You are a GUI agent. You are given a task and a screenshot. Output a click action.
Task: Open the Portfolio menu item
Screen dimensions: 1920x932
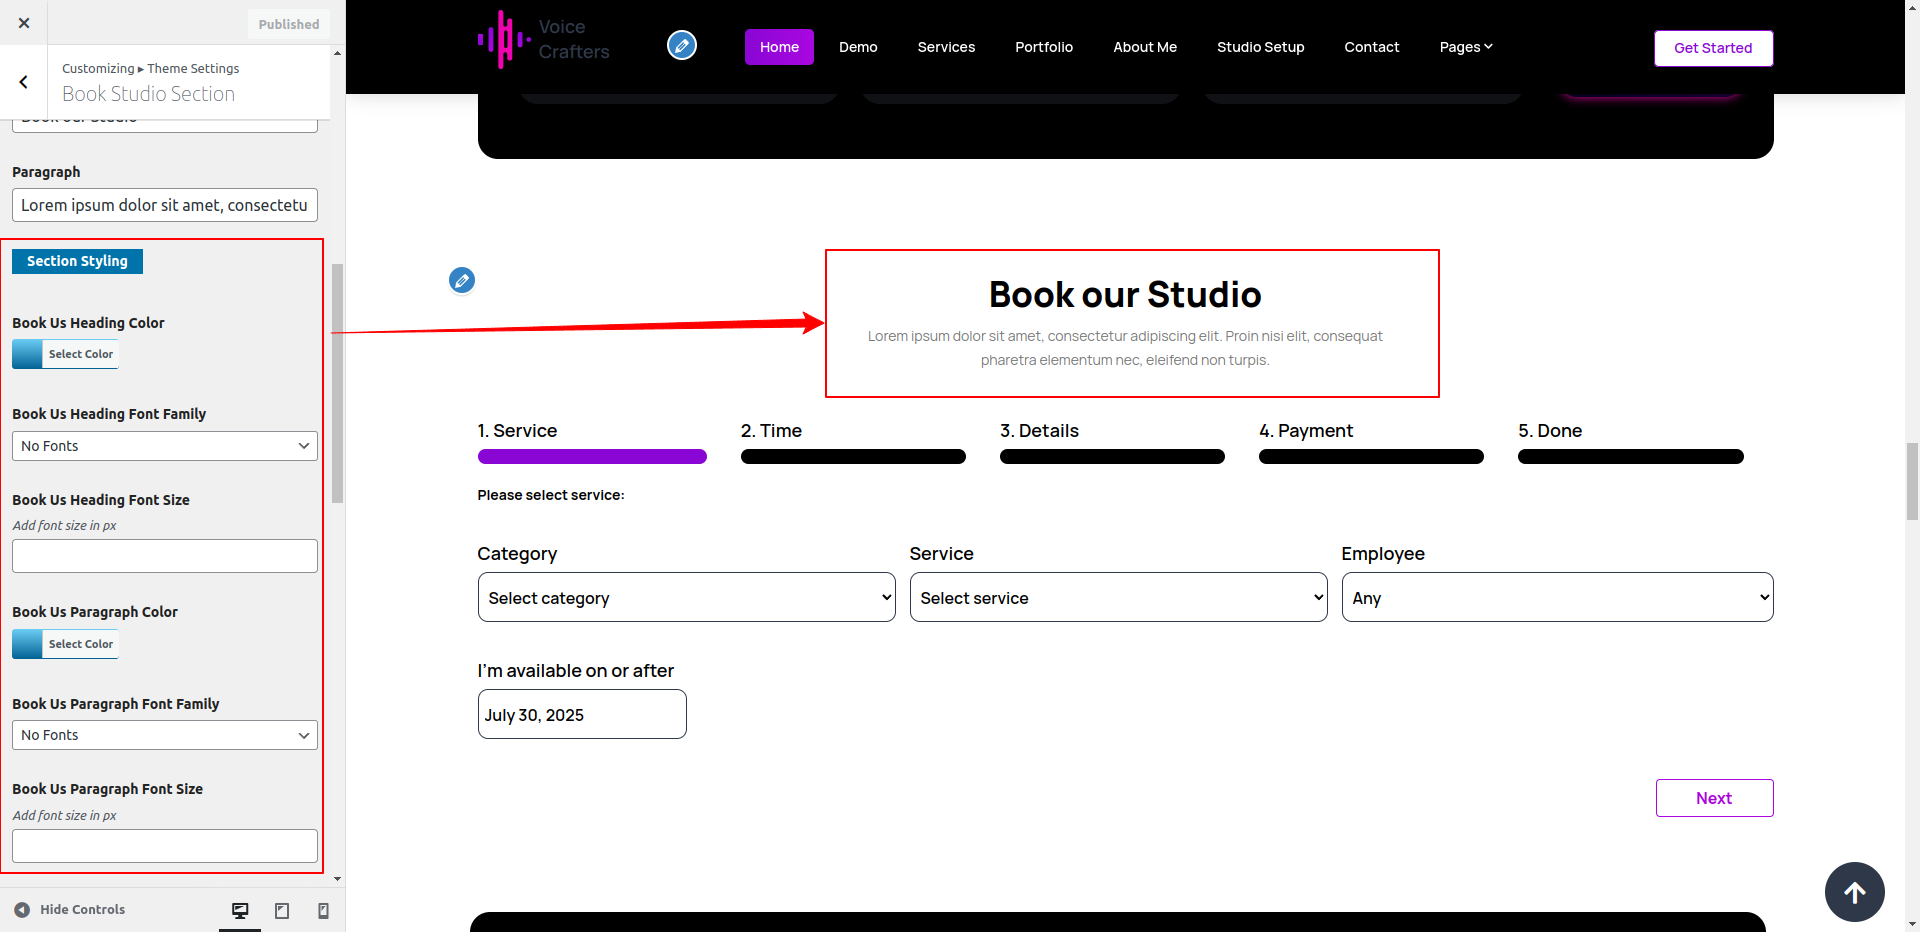tap(1043, 47)
